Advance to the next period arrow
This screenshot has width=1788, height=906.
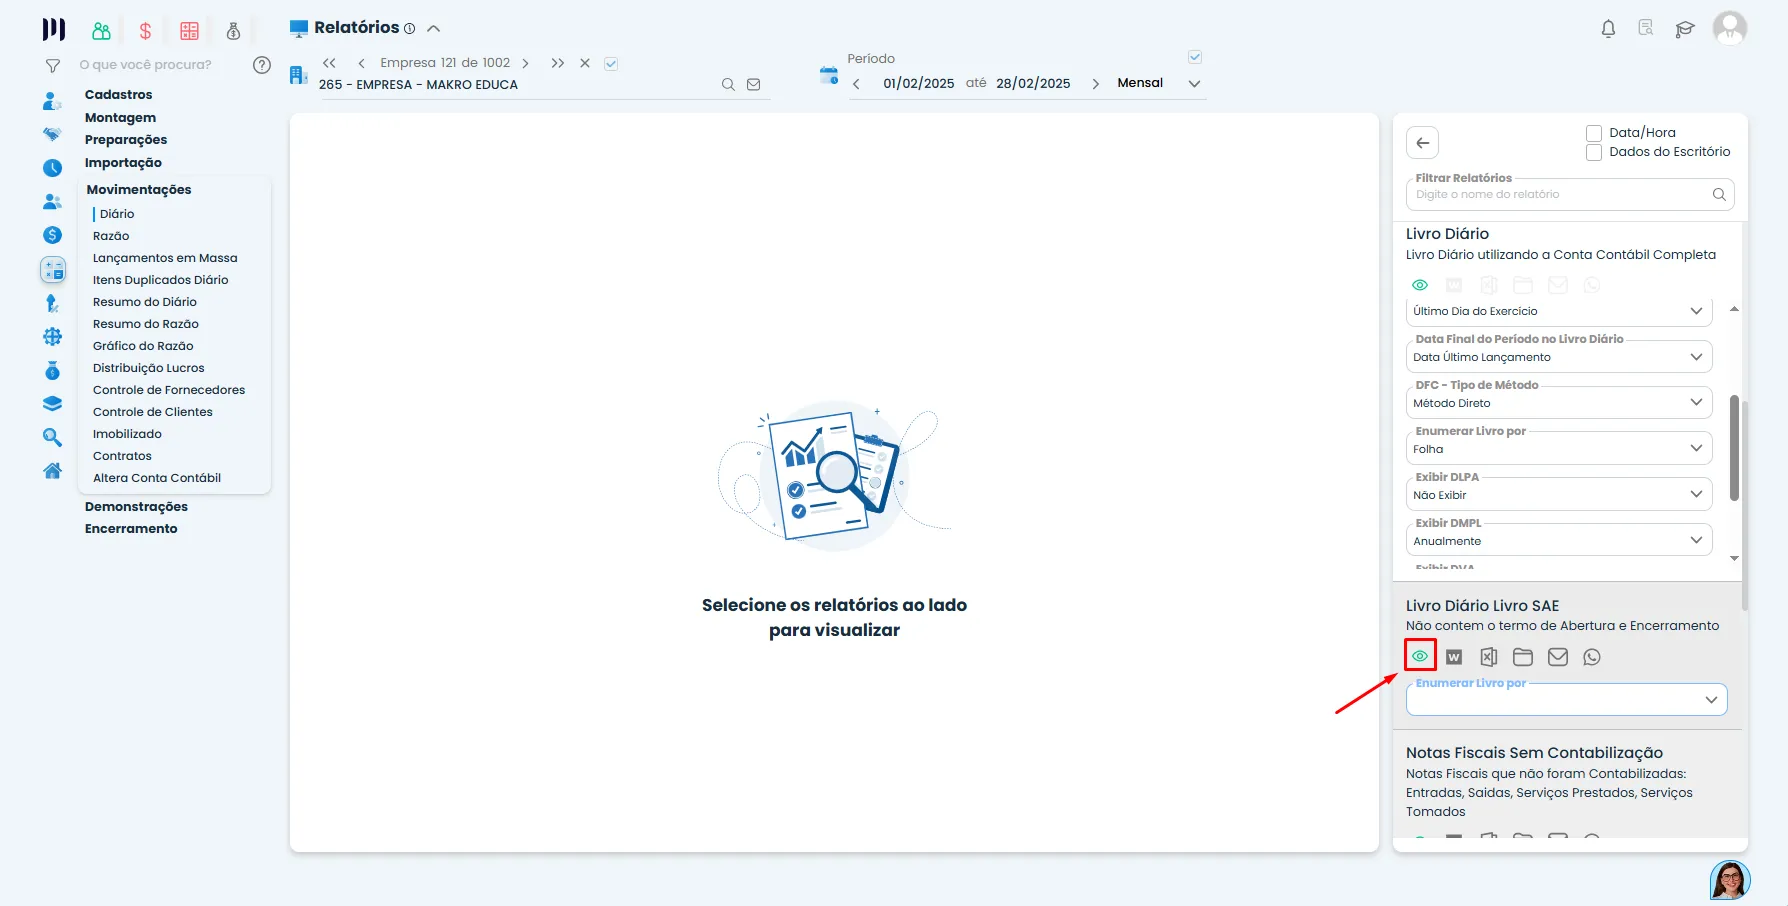coord(1095,84)
